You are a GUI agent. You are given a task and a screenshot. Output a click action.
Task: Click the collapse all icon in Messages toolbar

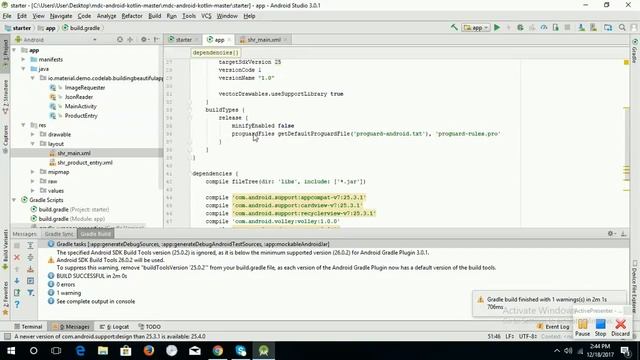[x=30, y=257]
